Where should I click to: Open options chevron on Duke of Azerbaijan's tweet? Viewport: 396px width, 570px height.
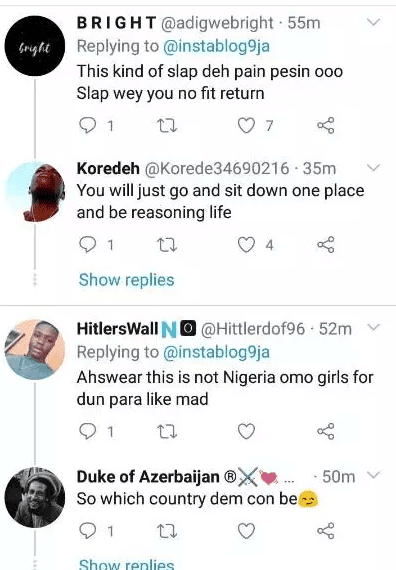[x=373, y=475]
